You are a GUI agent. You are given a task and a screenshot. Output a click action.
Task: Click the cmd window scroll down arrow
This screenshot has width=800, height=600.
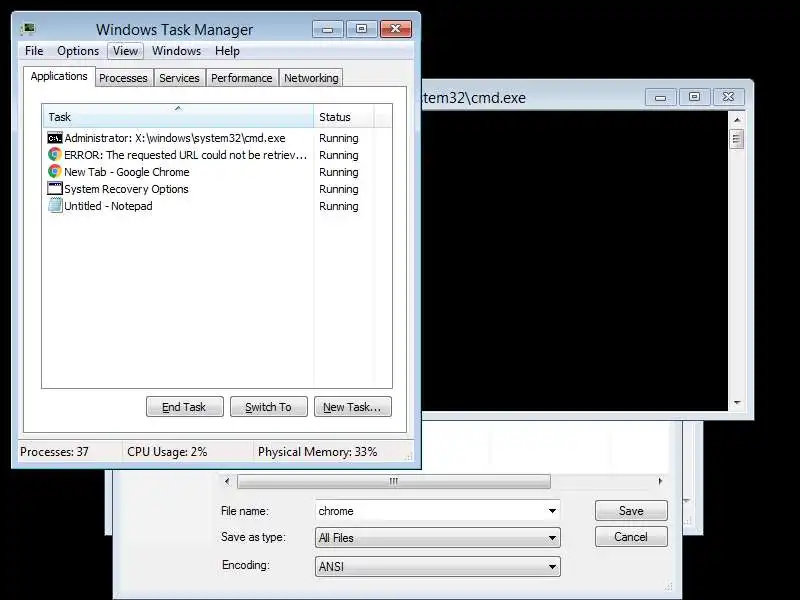click(737, 403)
